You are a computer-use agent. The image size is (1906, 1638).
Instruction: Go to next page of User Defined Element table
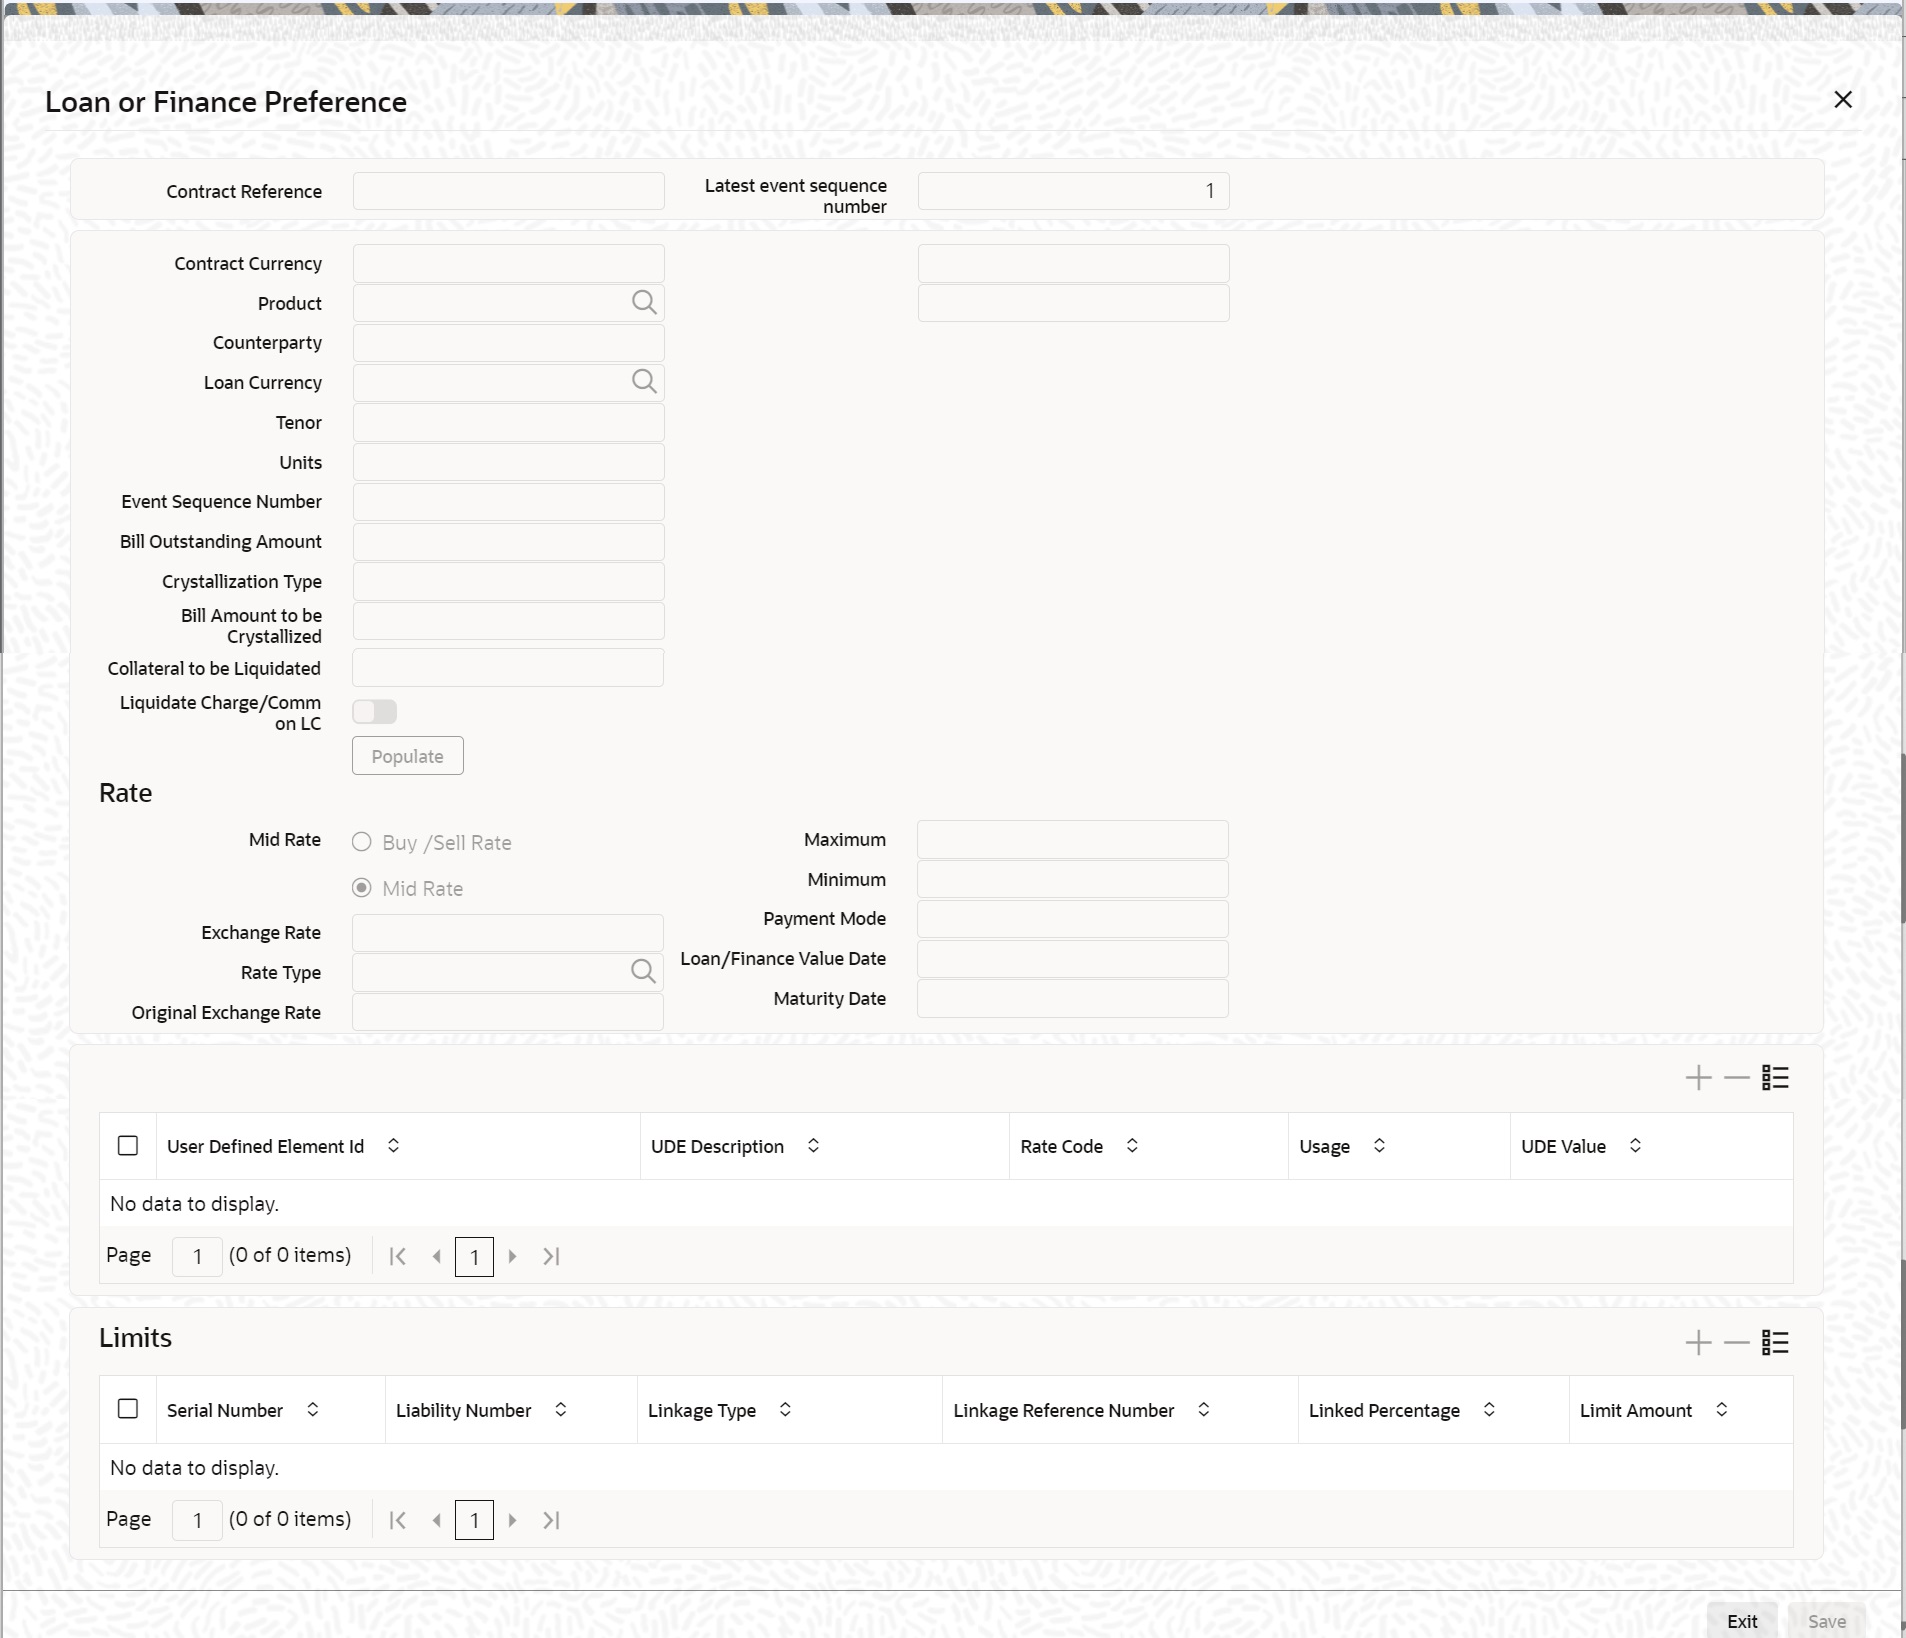[512, 1256]
